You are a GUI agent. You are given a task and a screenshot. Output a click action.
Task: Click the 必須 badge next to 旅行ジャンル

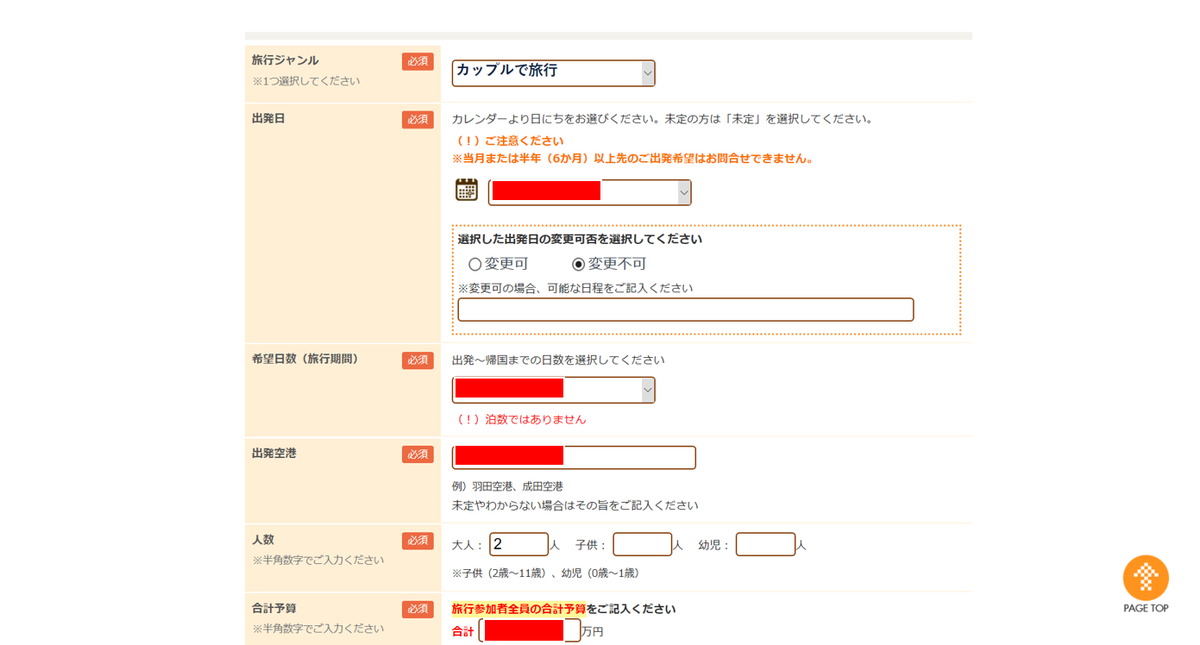coord(418,61)
